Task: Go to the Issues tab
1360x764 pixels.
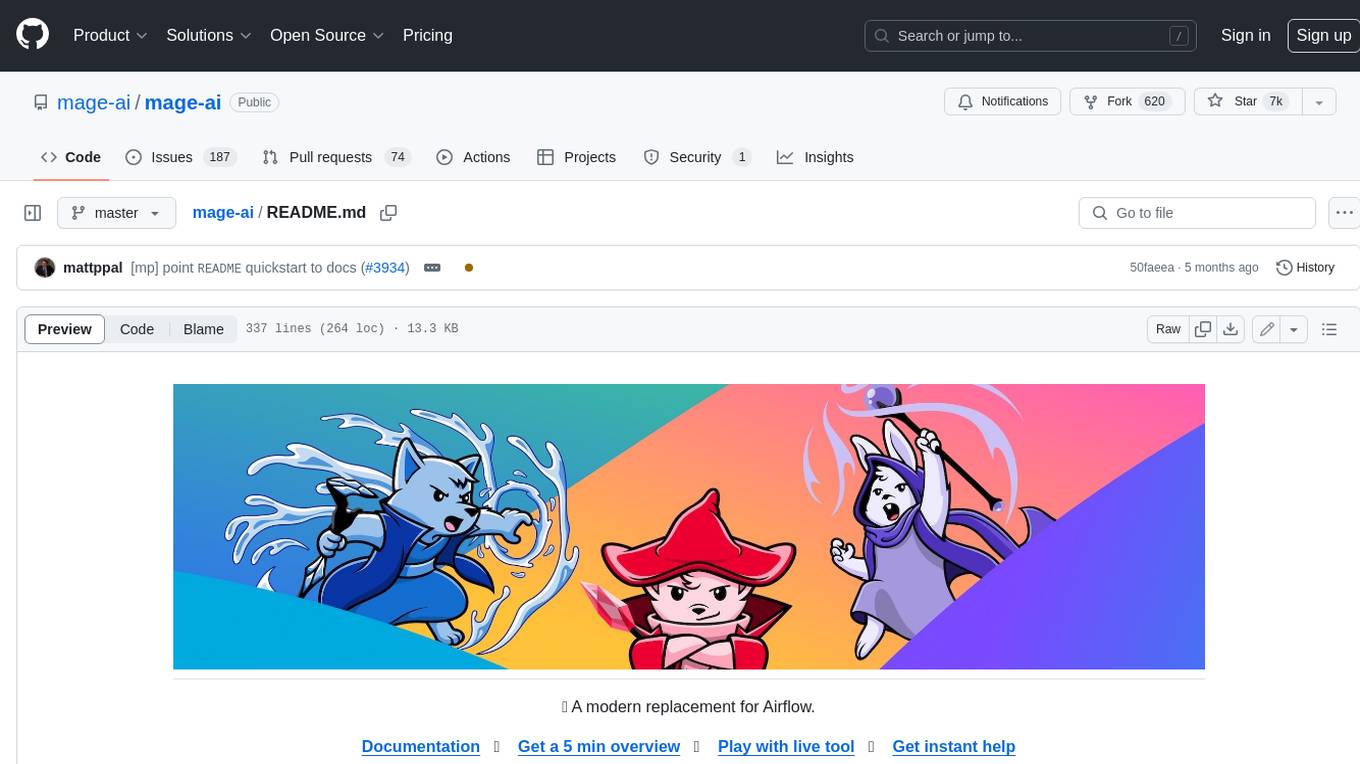Action: pos(171,157)
